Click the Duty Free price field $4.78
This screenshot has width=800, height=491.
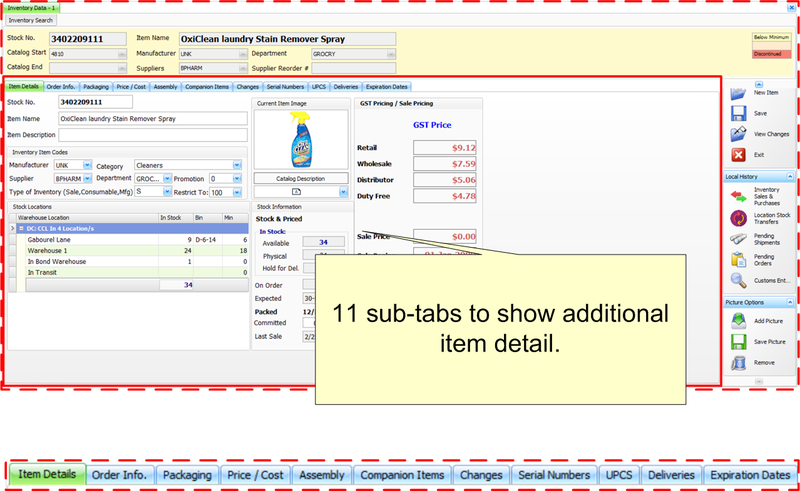click(445, 196)
